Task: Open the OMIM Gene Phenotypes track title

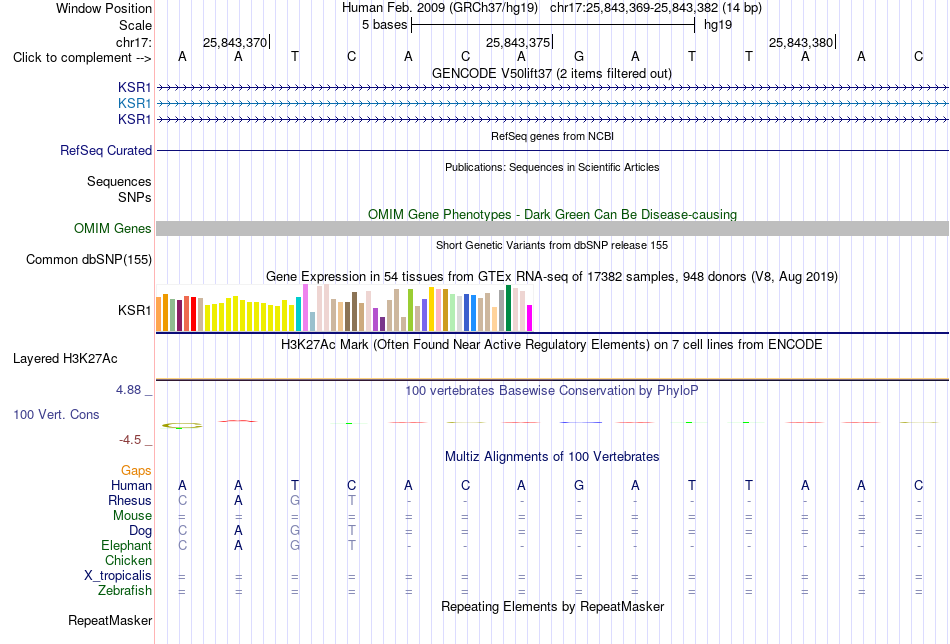Action: (552, 214)
